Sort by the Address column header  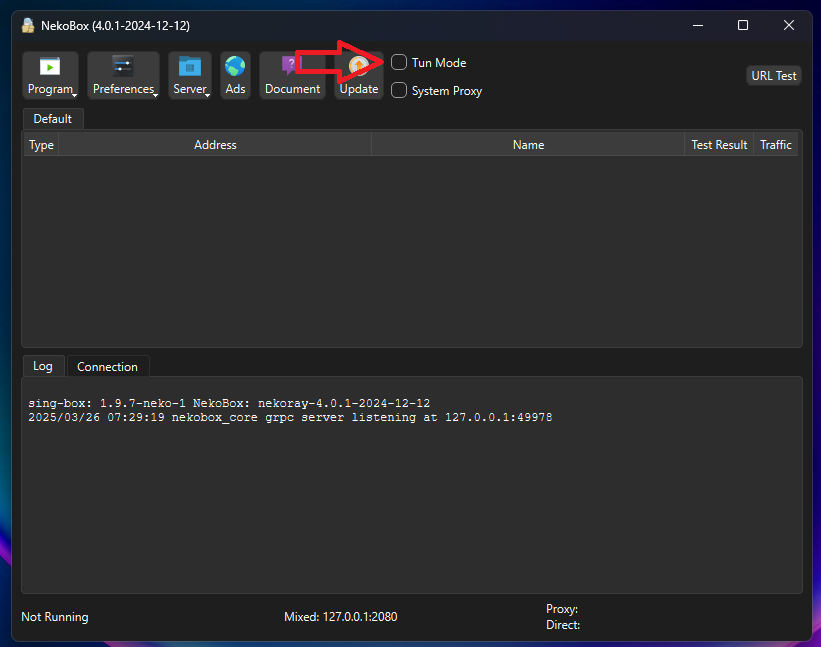215,144
